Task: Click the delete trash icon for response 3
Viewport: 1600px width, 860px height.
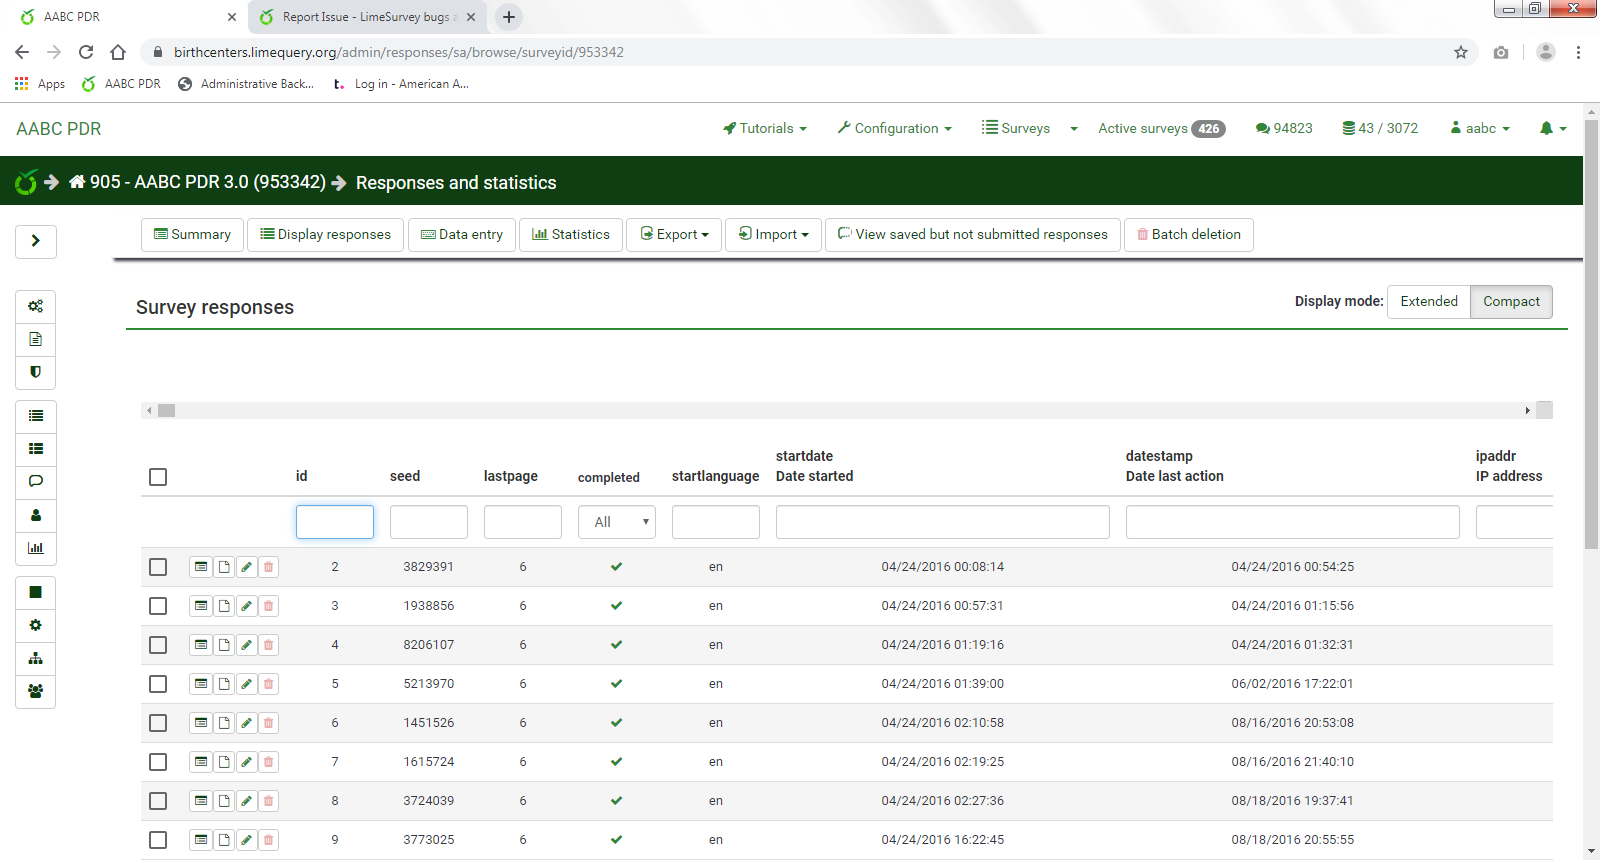Action: point(268,606)
